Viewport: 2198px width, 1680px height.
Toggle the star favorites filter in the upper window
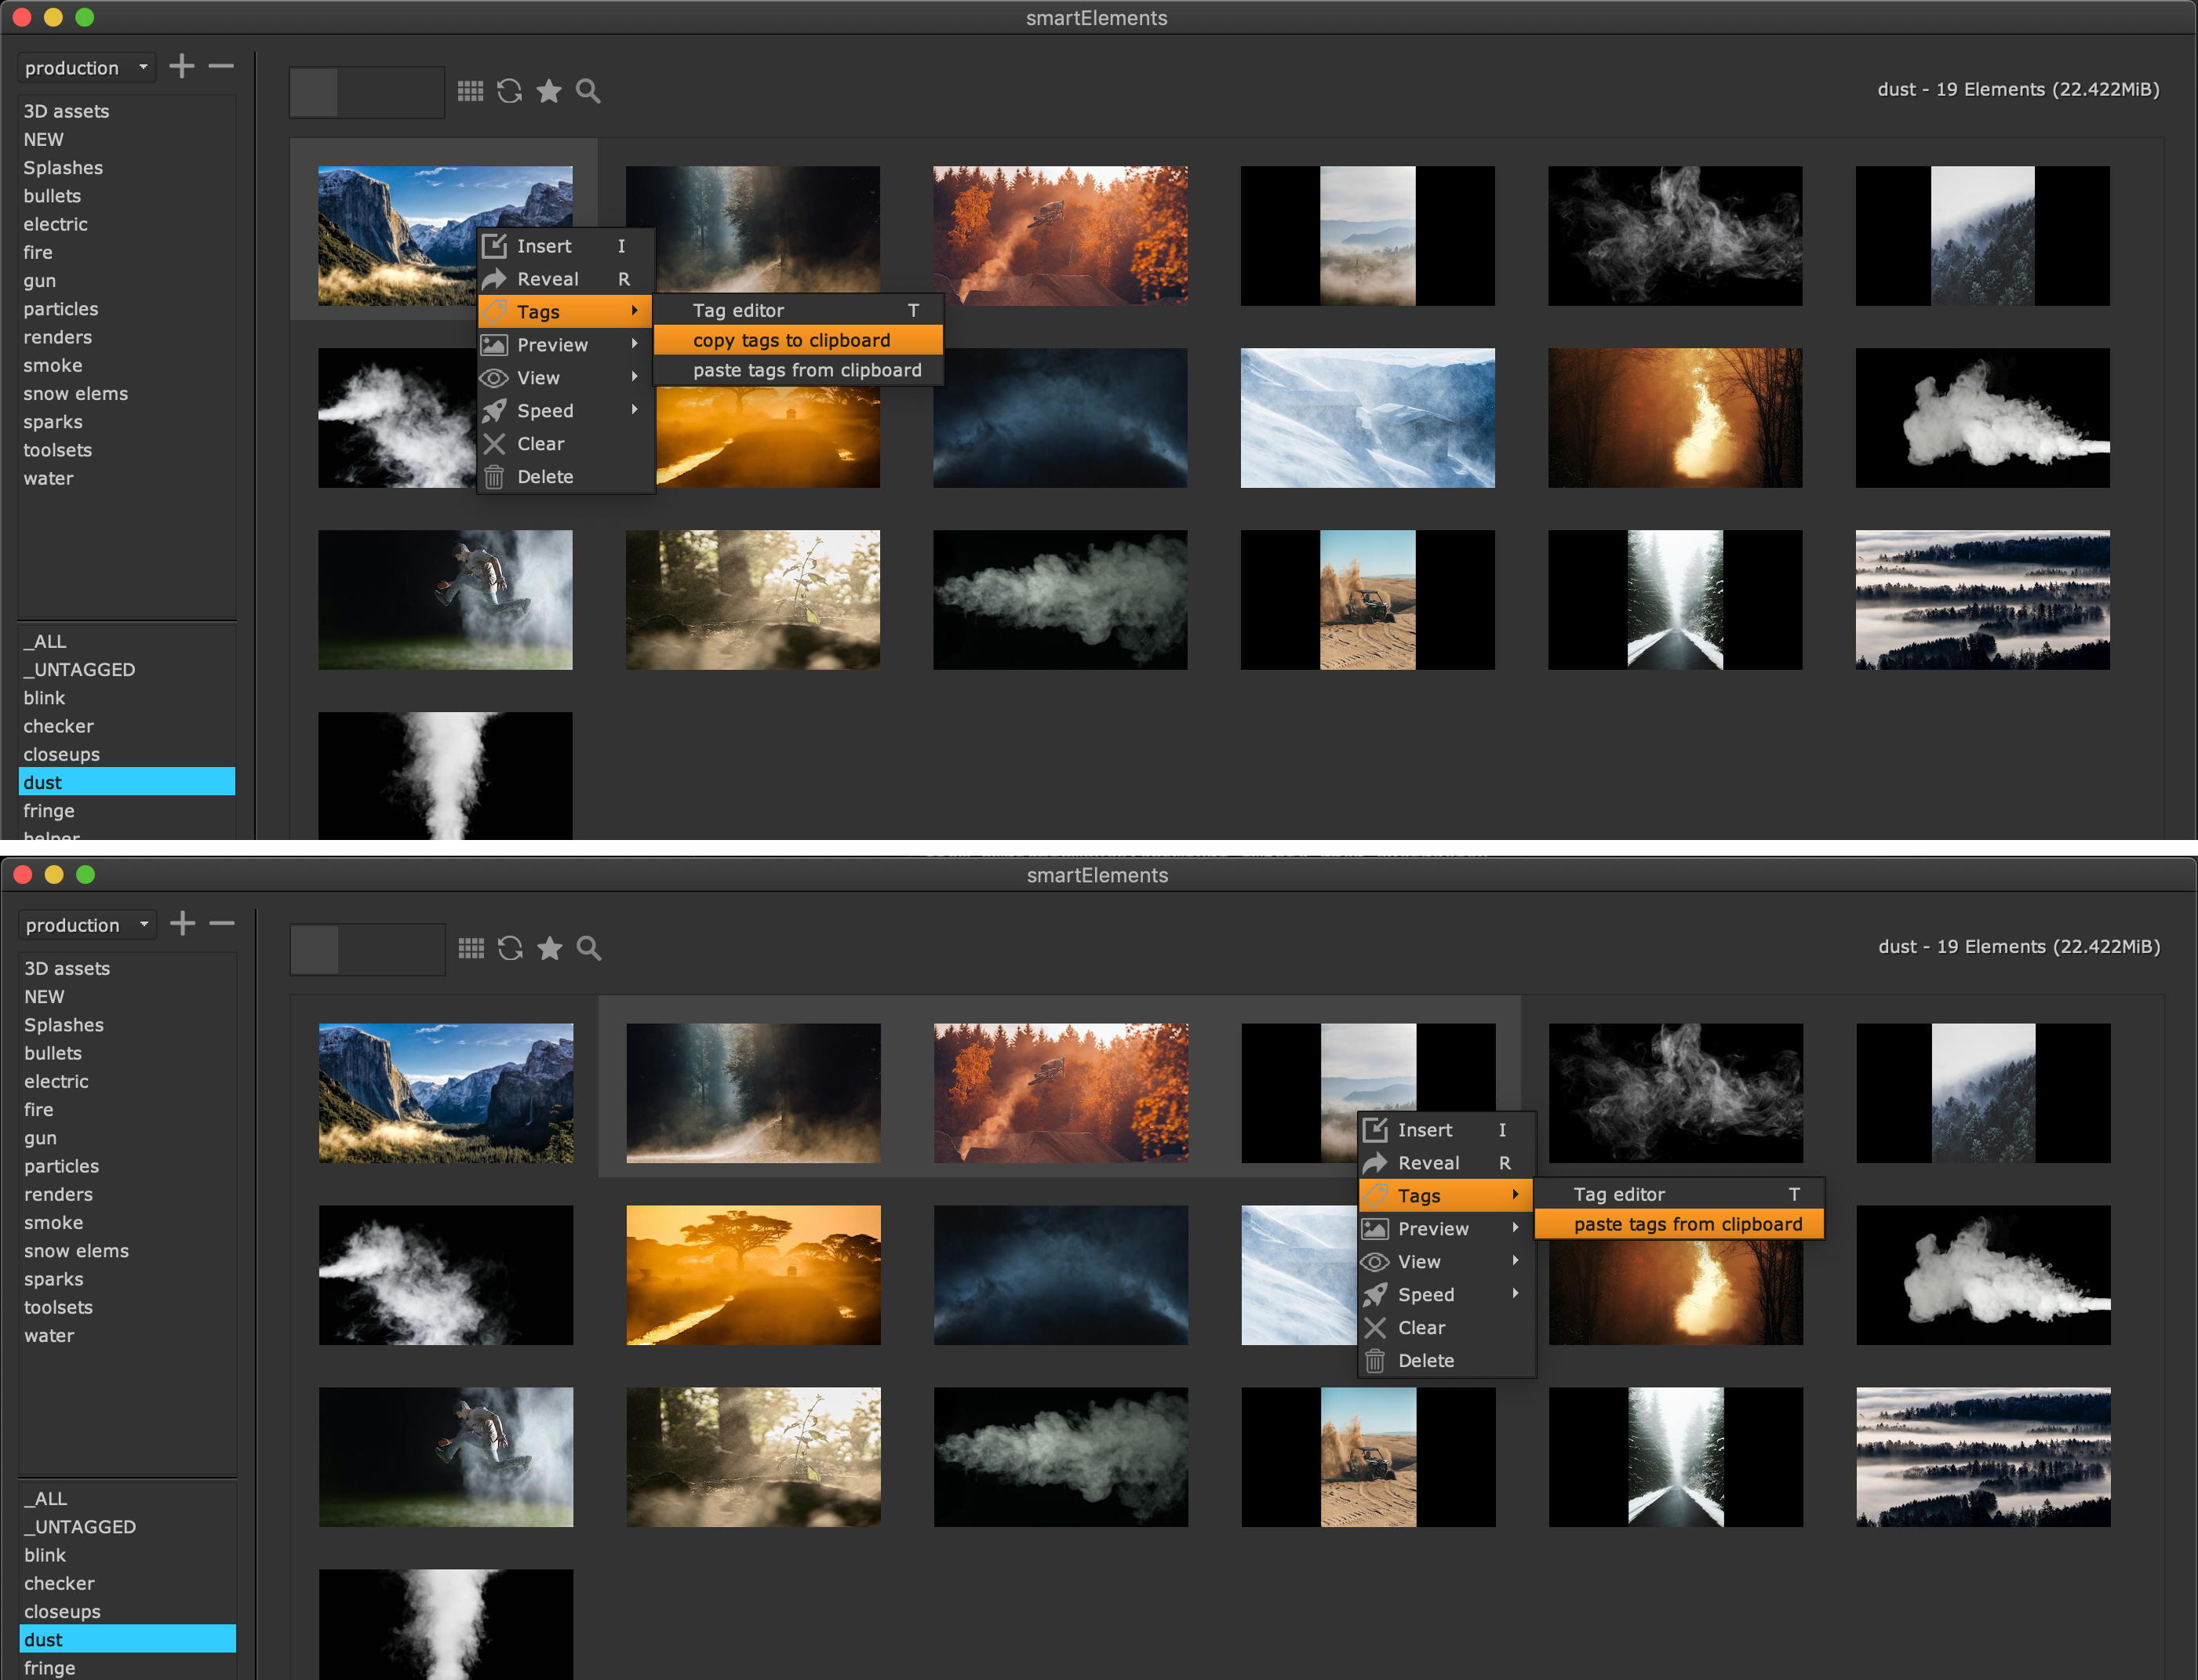pyautogui.click(x=549, y=91)
